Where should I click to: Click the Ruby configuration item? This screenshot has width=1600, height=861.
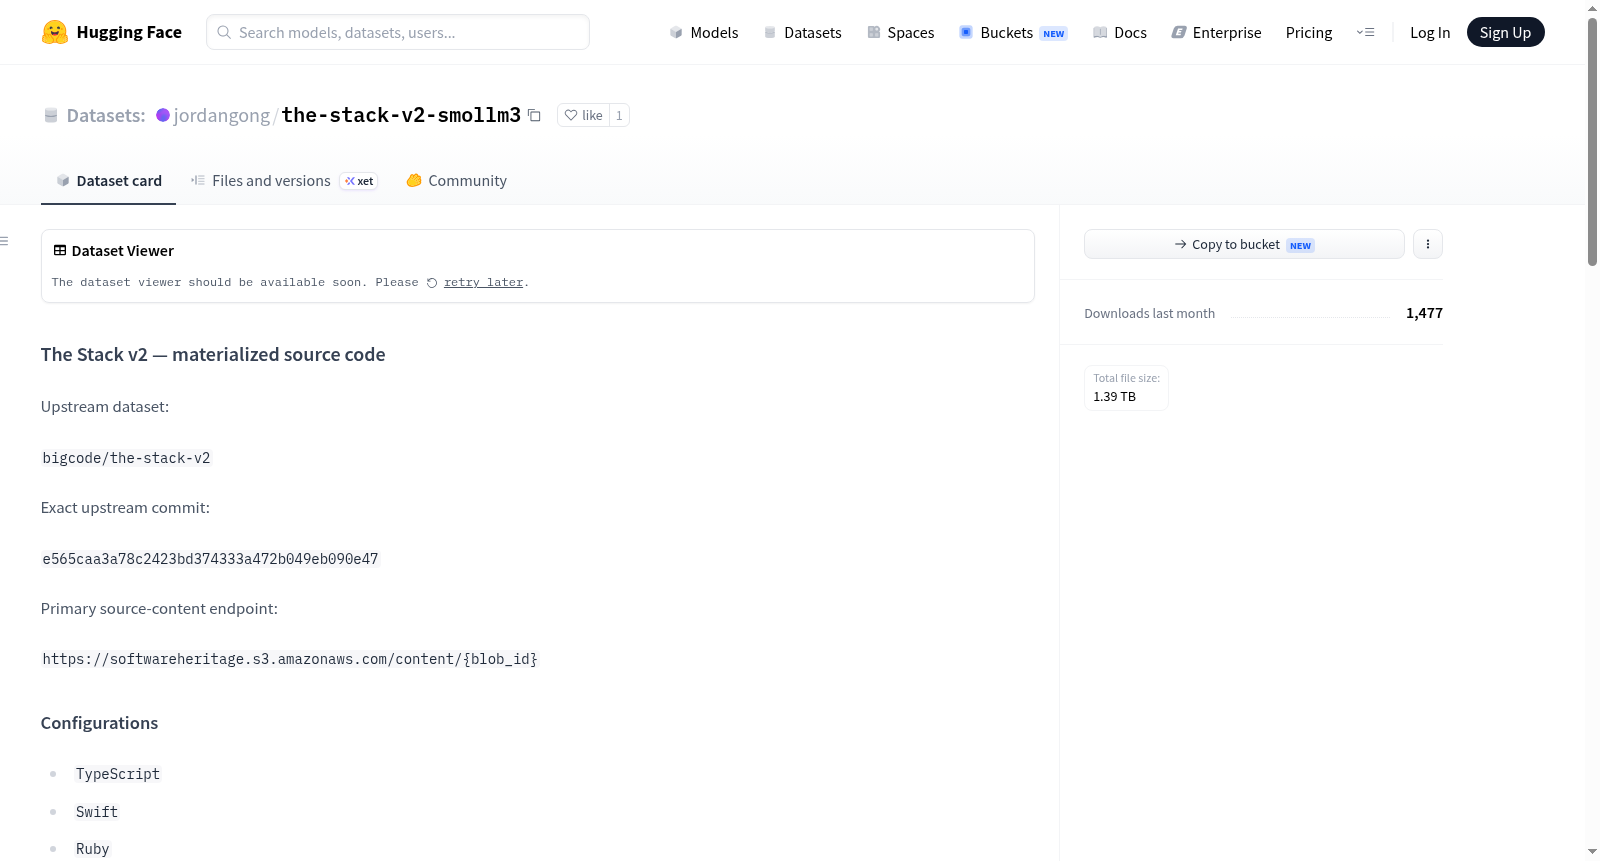pyautogui.click(x=92, y=849)
